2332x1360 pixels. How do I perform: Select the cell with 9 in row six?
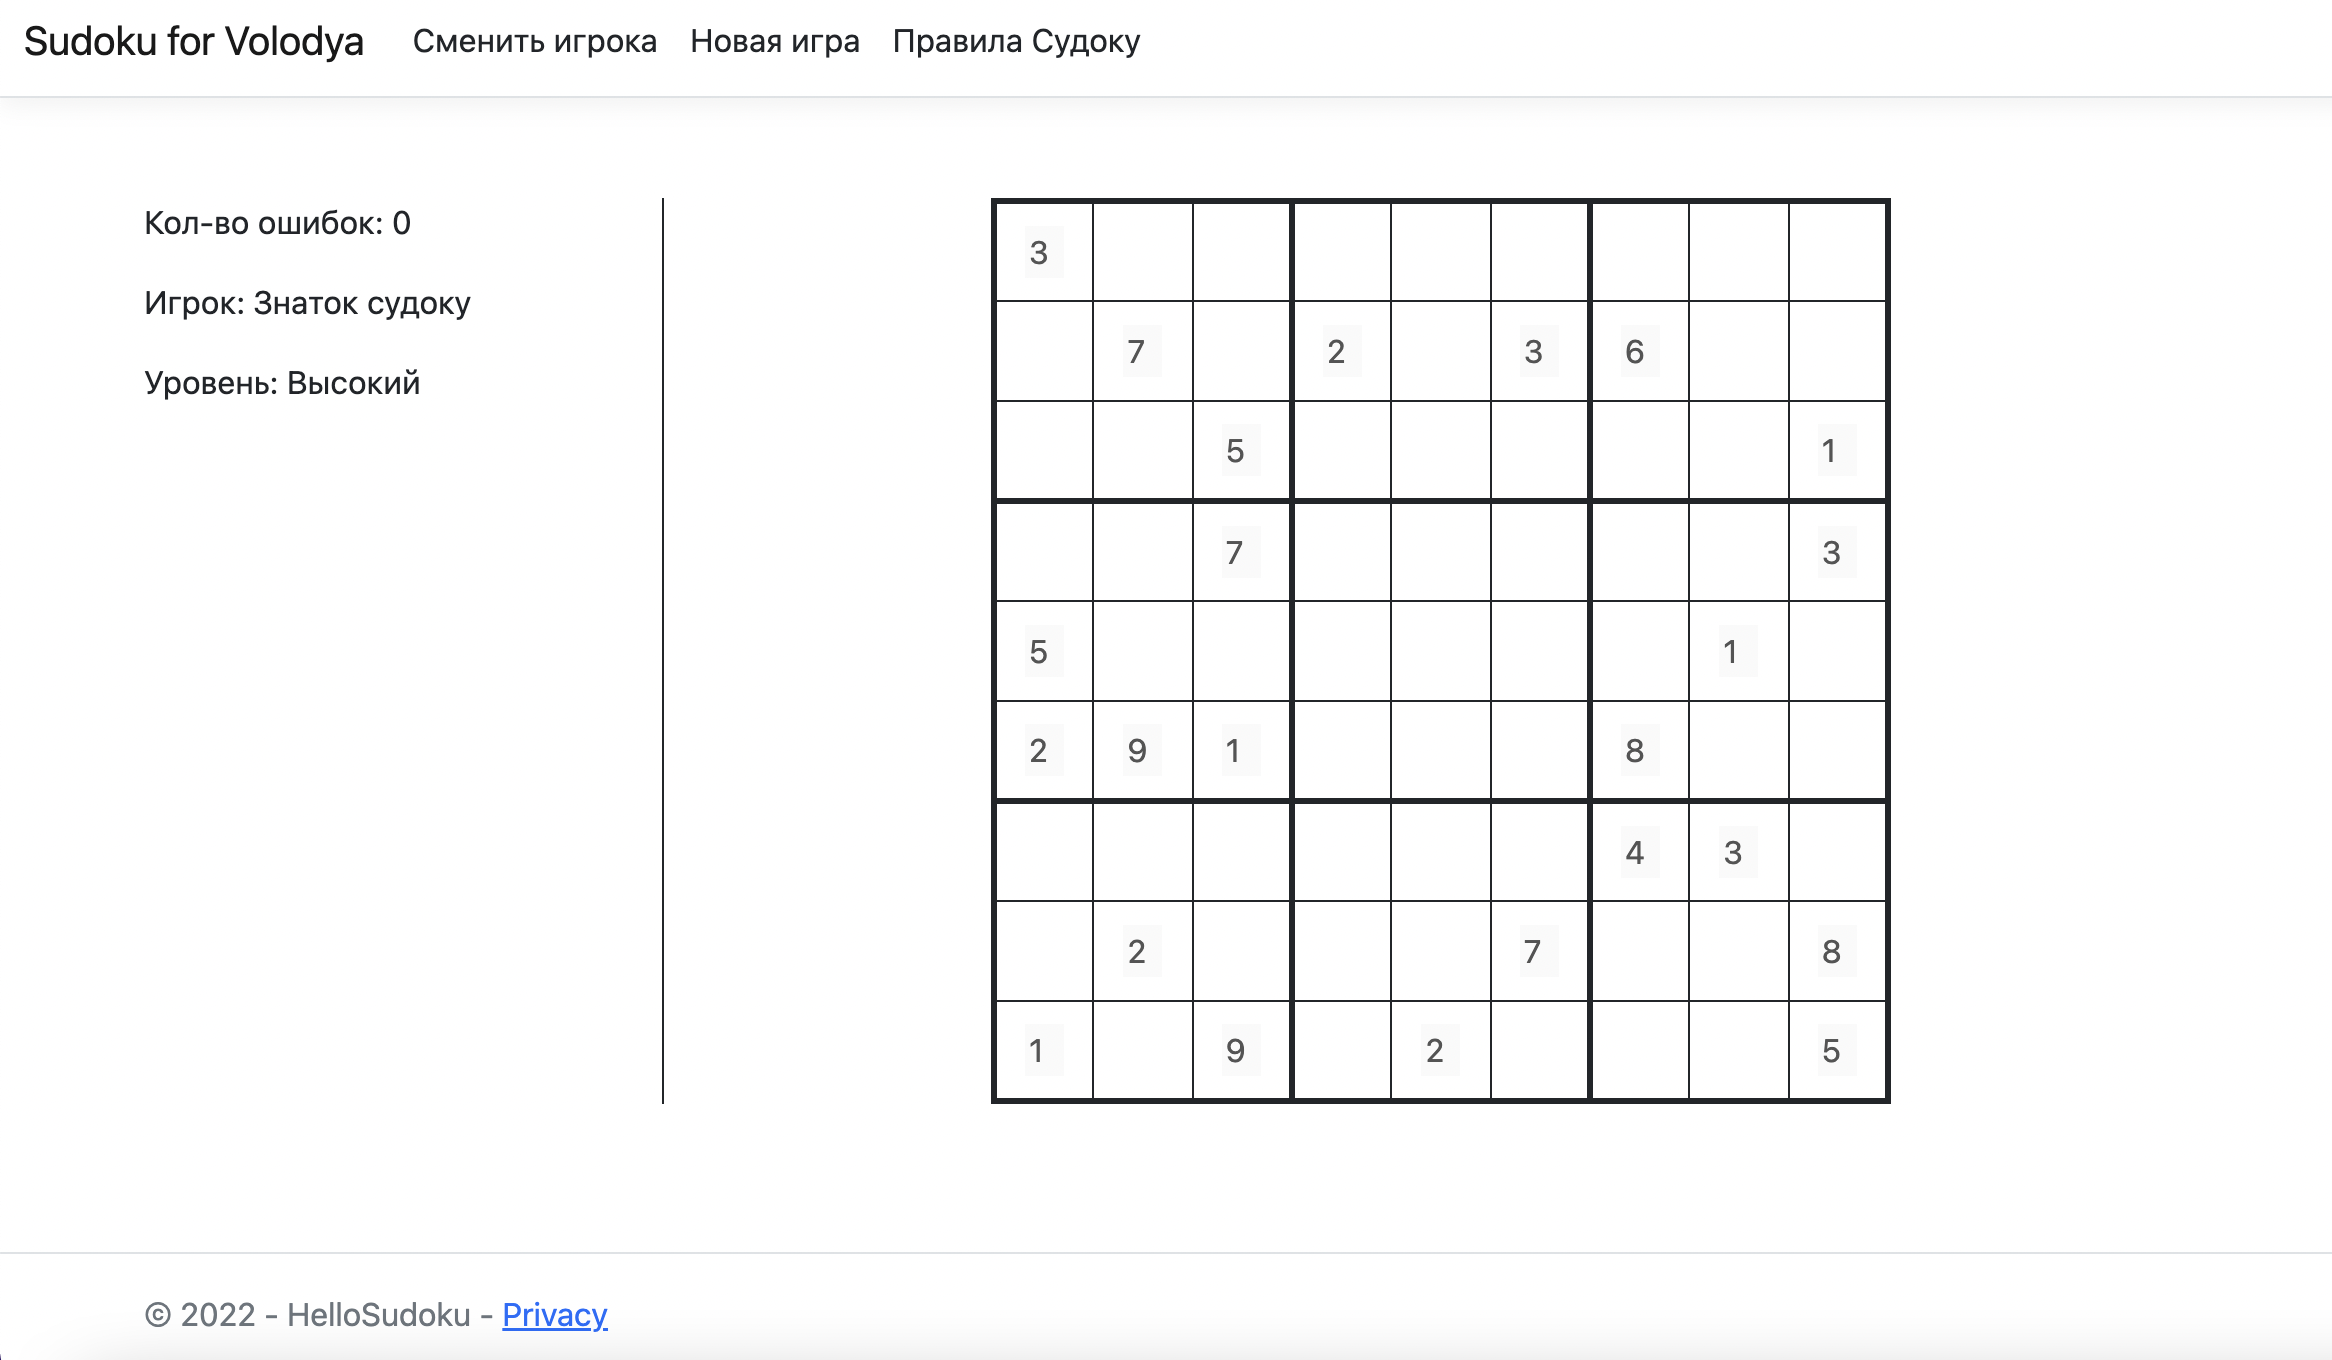coord(1140,752)
